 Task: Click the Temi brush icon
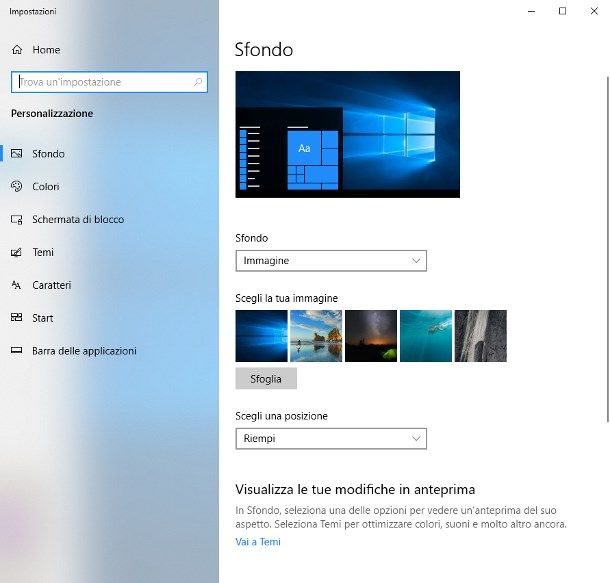(16, 252)
